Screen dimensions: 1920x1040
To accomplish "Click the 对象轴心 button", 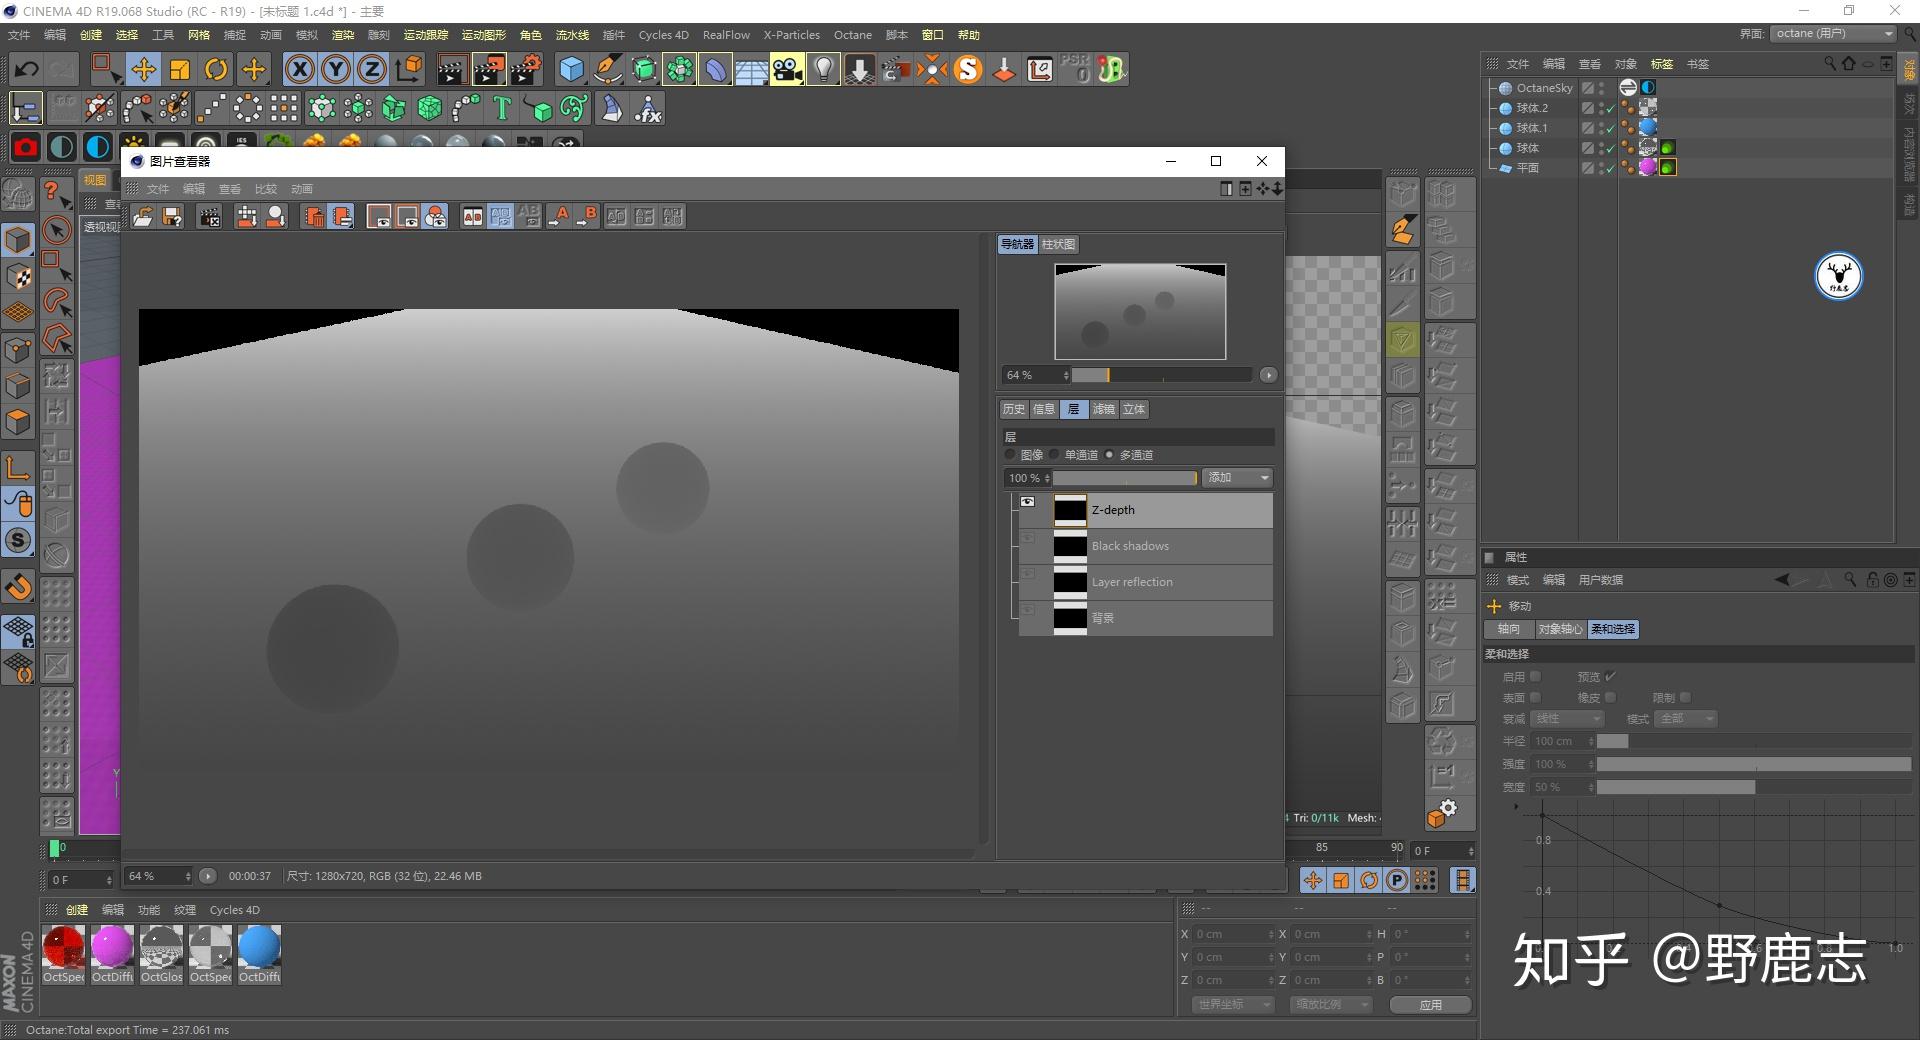I will (x=1559, y=629).
